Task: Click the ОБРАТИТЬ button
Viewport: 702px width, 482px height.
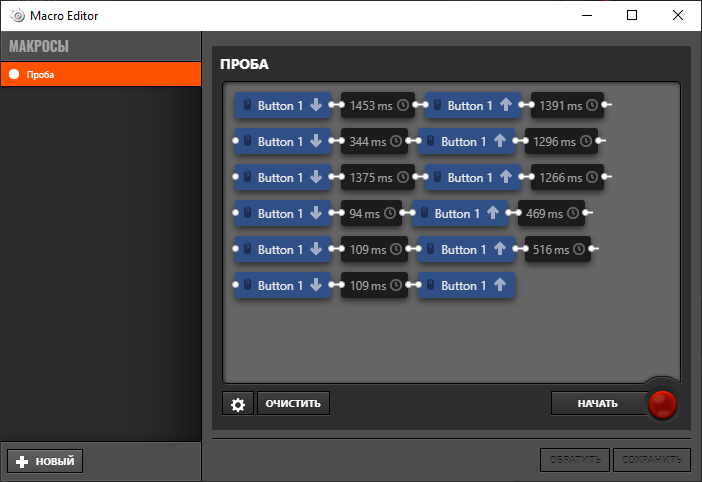Action: [x=575, y=460]
